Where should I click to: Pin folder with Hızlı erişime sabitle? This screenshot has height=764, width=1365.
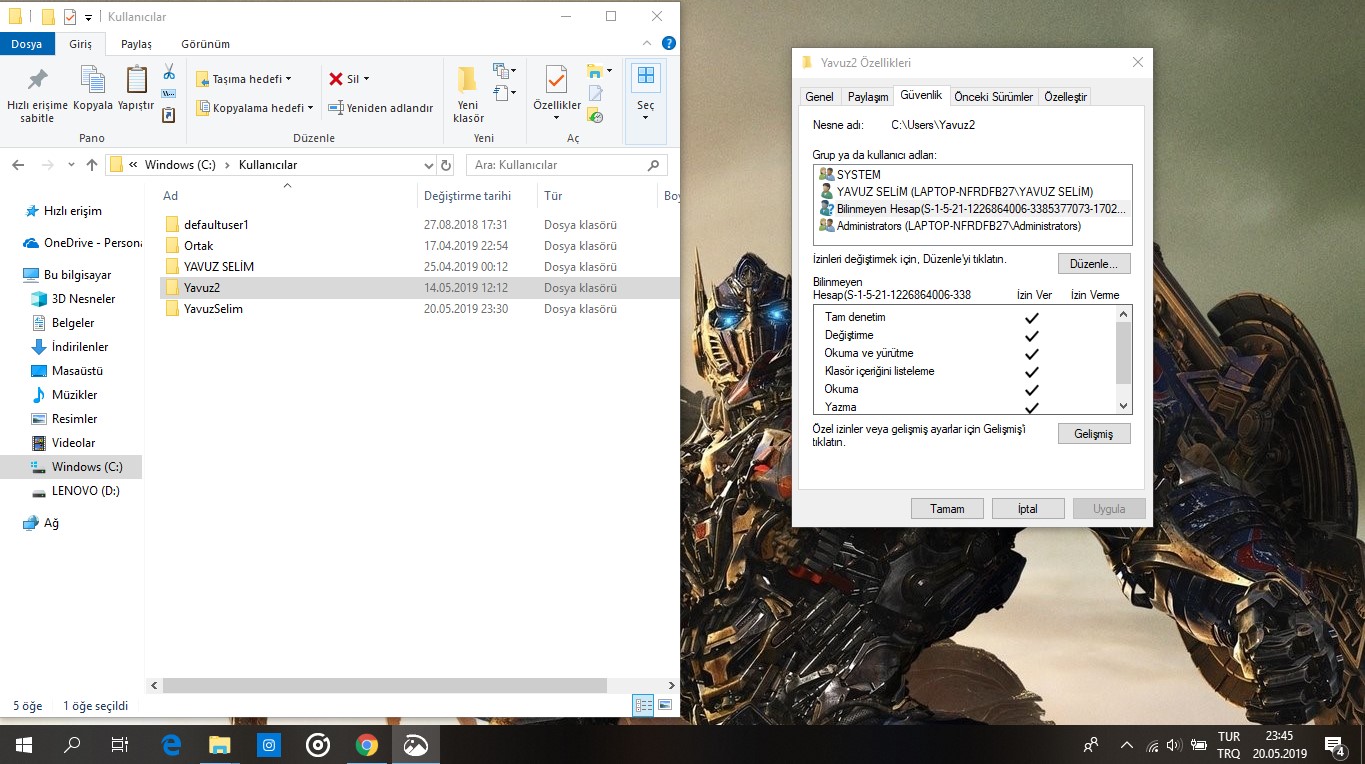[37, 95]
